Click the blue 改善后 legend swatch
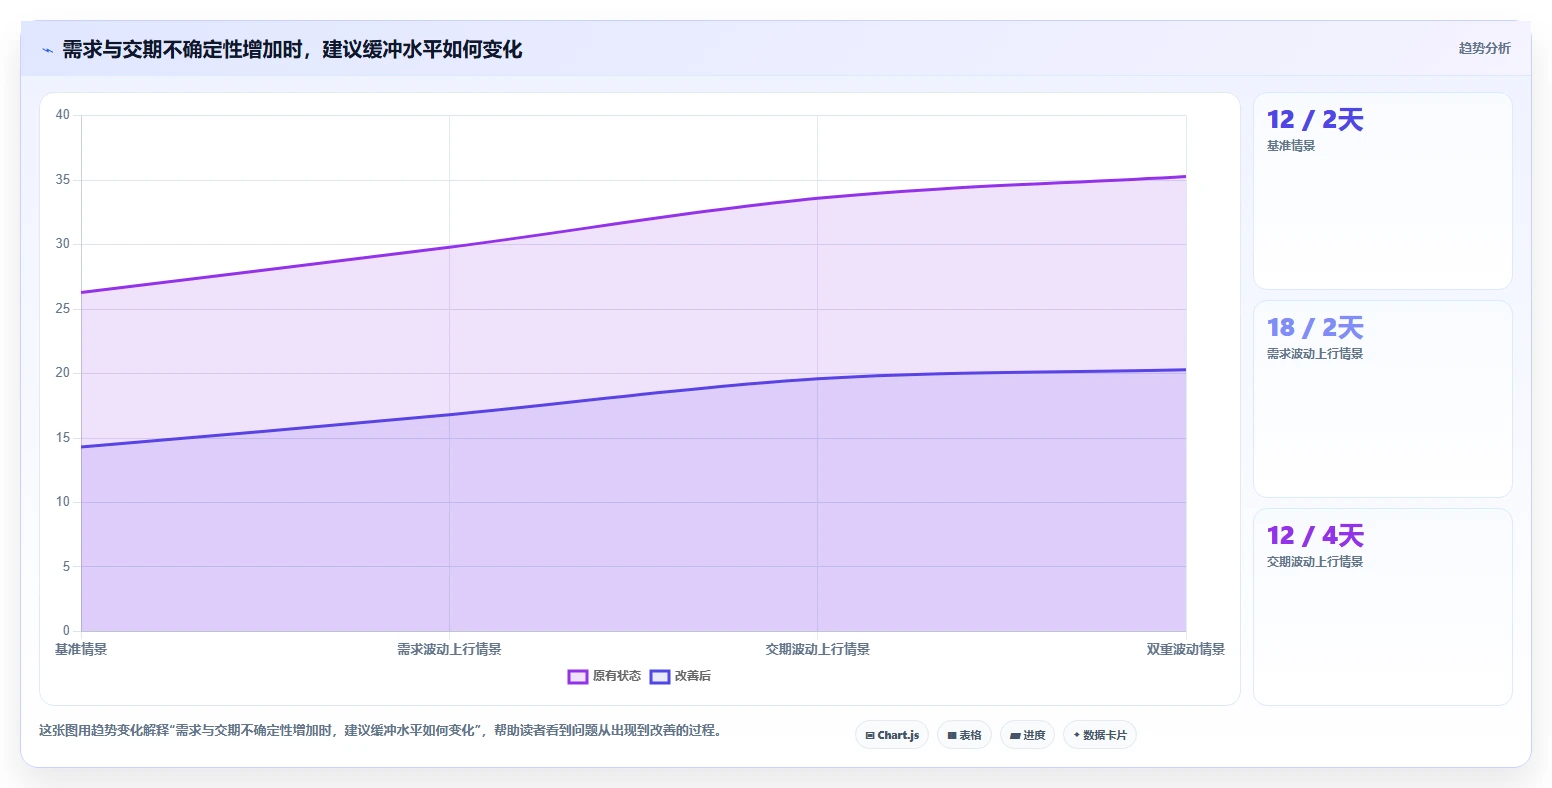 (x=659, y=676)
